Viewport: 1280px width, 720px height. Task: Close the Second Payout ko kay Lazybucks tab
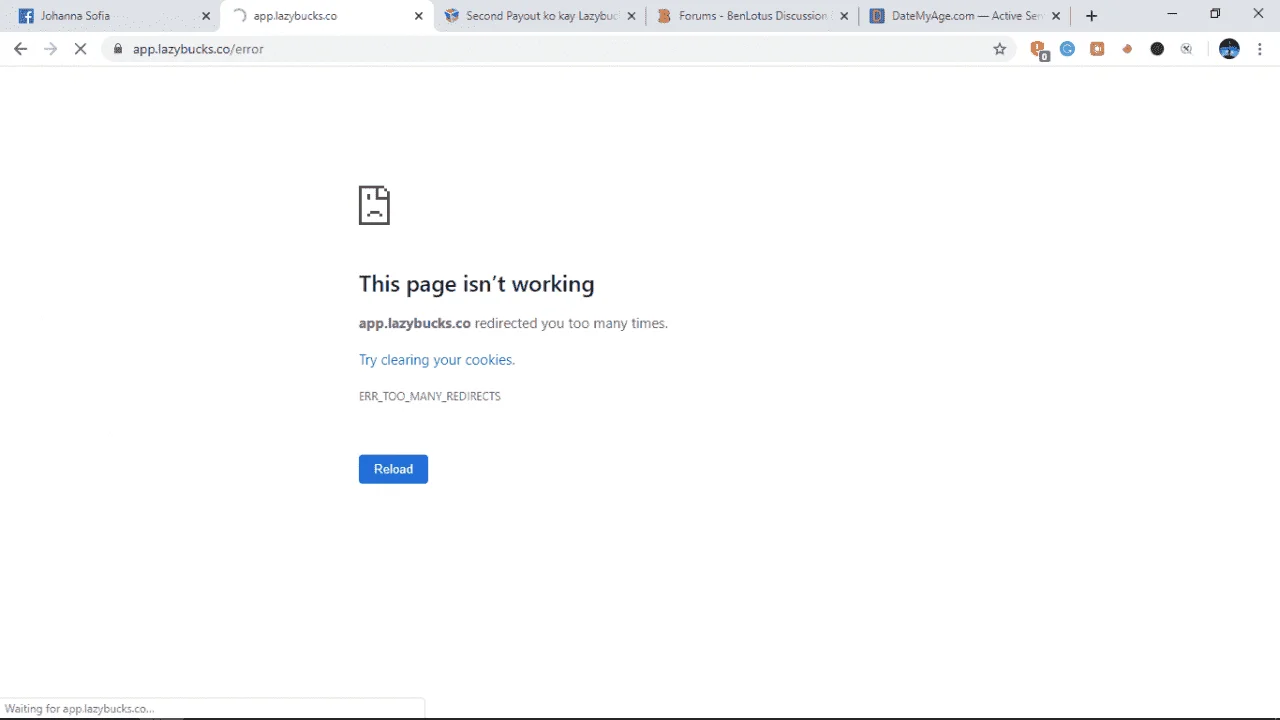point(631,16)
